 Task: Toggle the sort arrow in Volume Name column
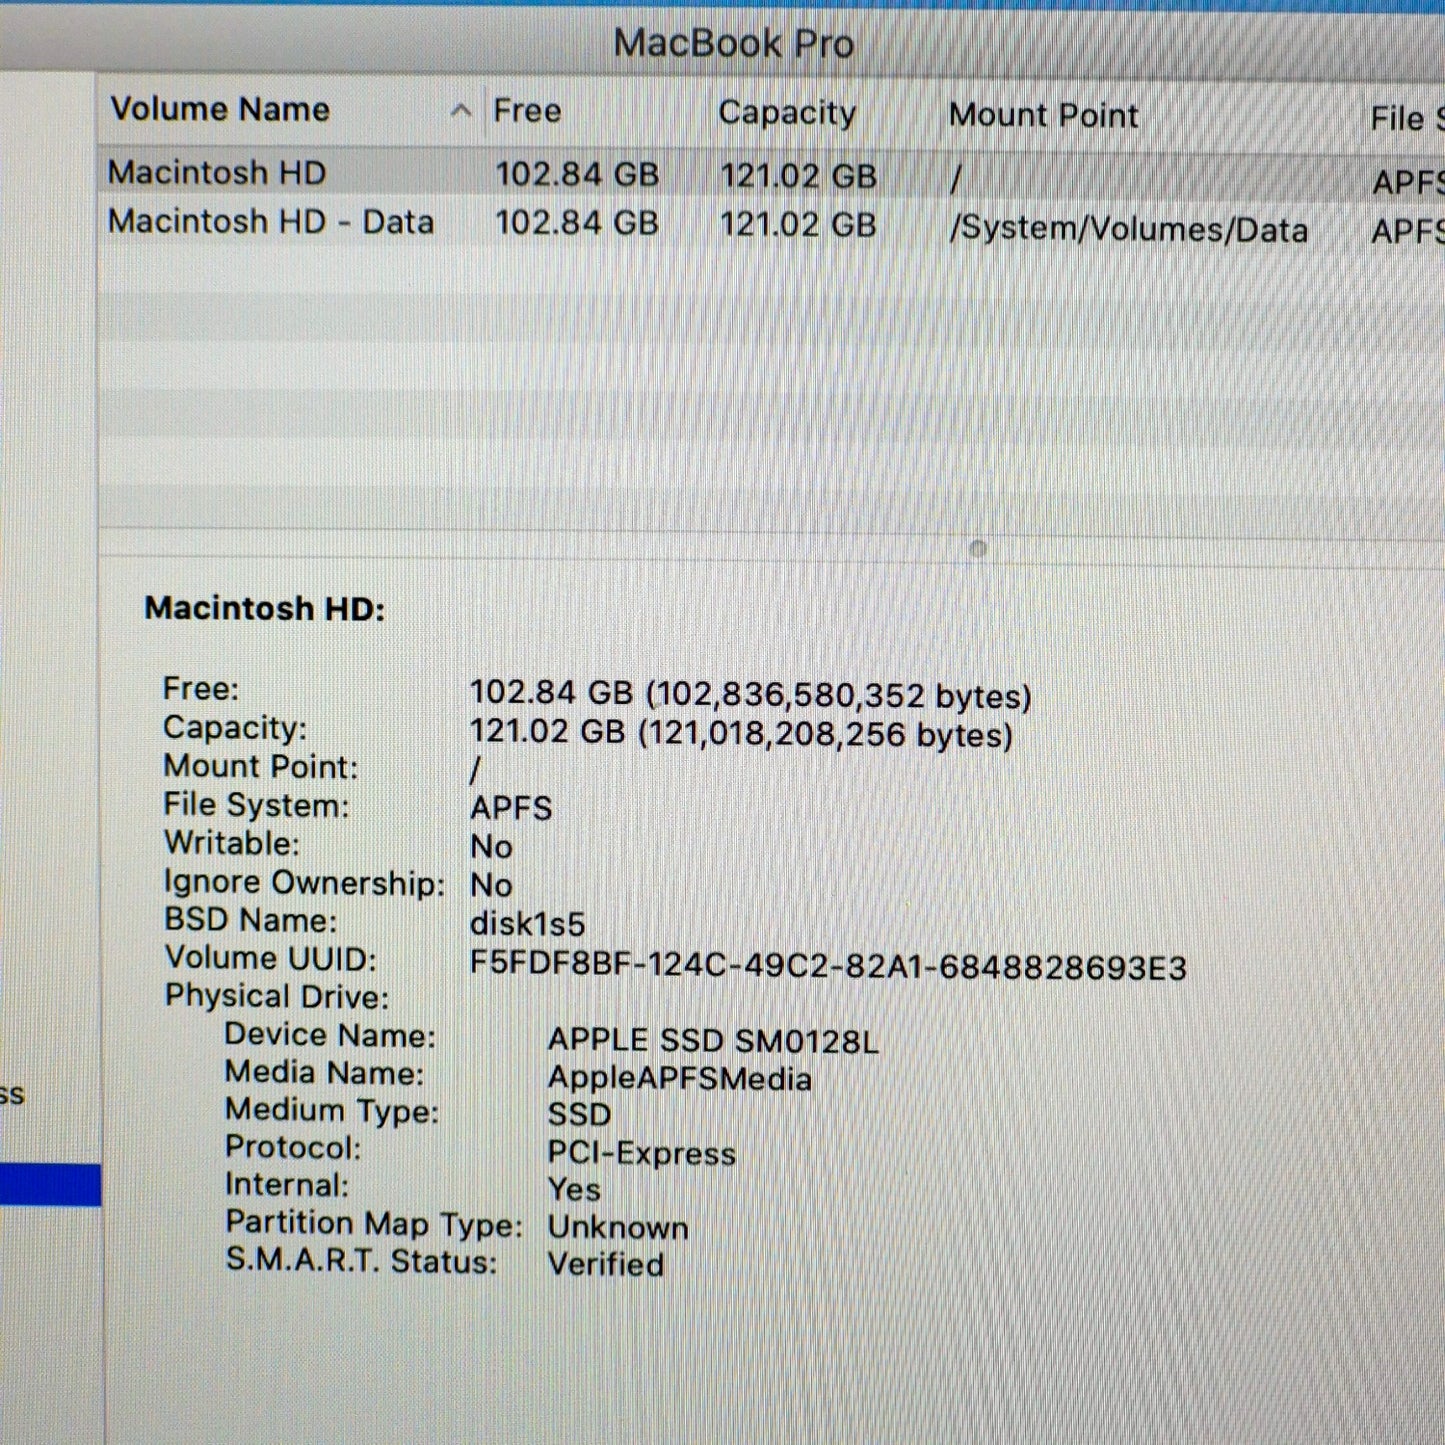point(461,111)
